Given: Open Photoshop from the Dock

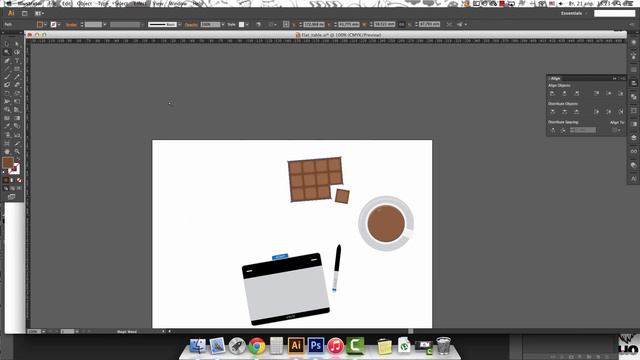Looking at the screenshot, I should tap(316, 346).
